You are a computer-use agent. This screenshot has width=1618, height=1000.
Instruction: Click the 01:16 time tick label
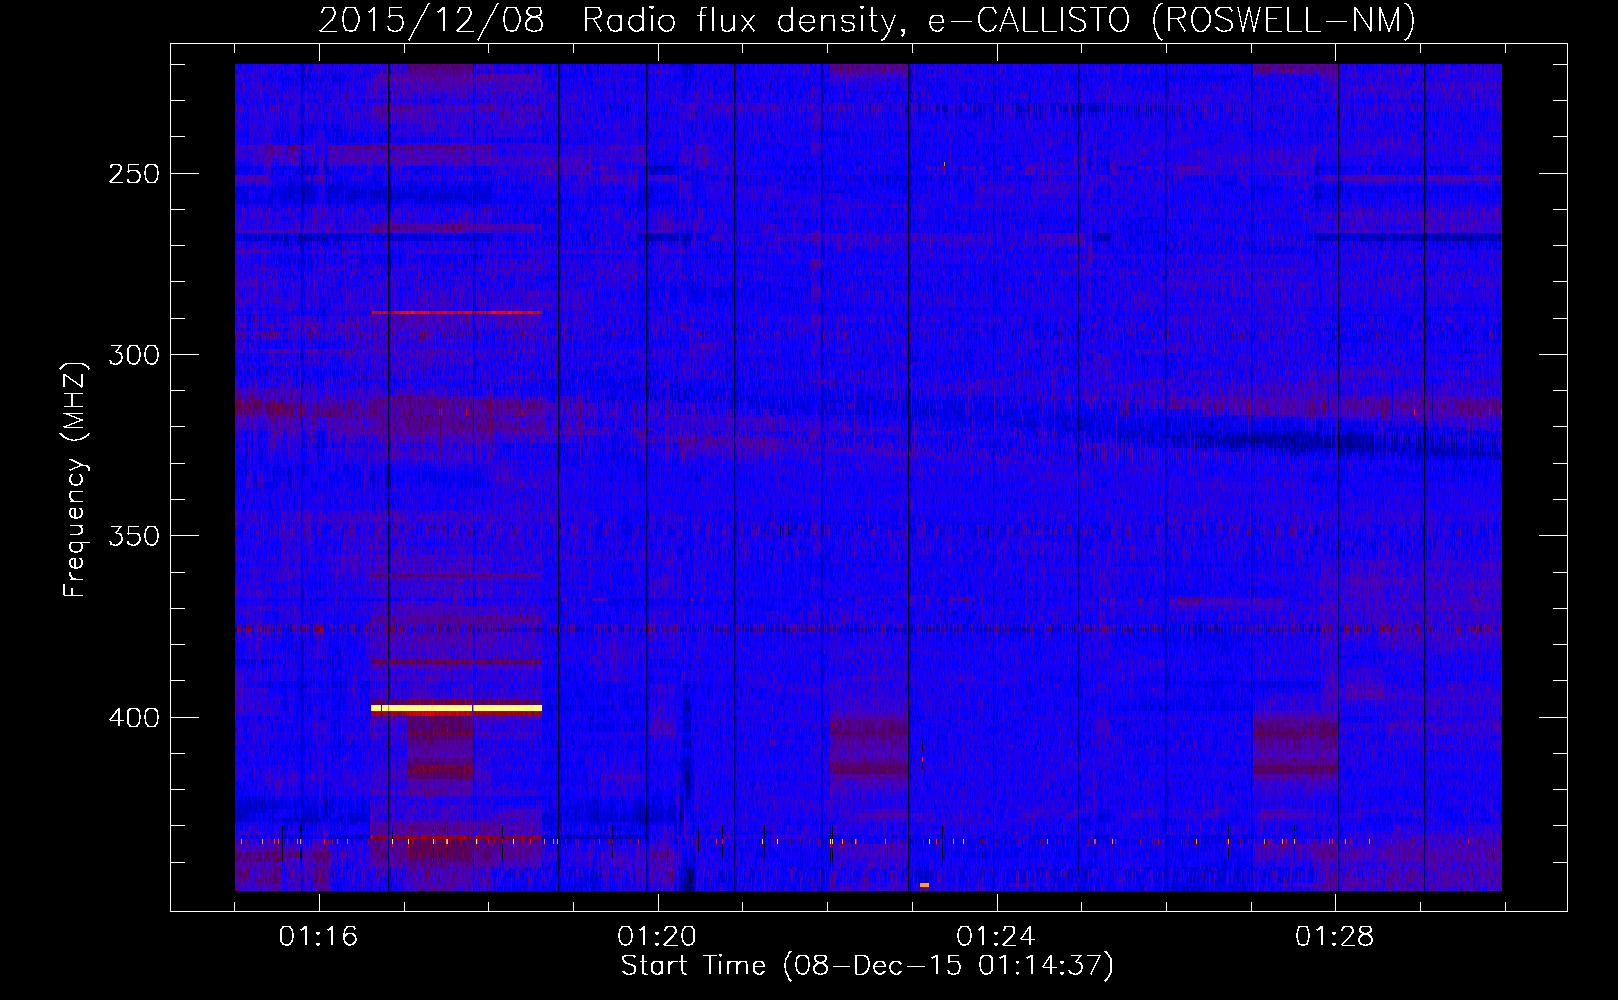pyautogui.click(x=318, y=937)
